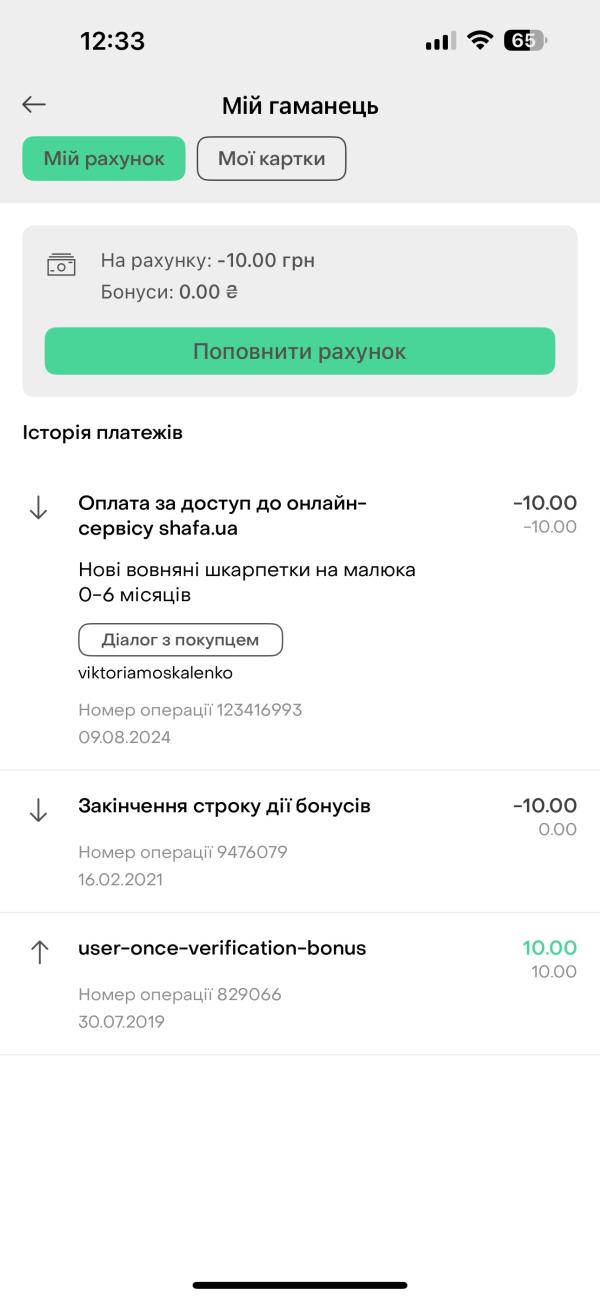The image size is (600, 1300).
Task: Tap the cellular signal bars icon
Action: 440,41
